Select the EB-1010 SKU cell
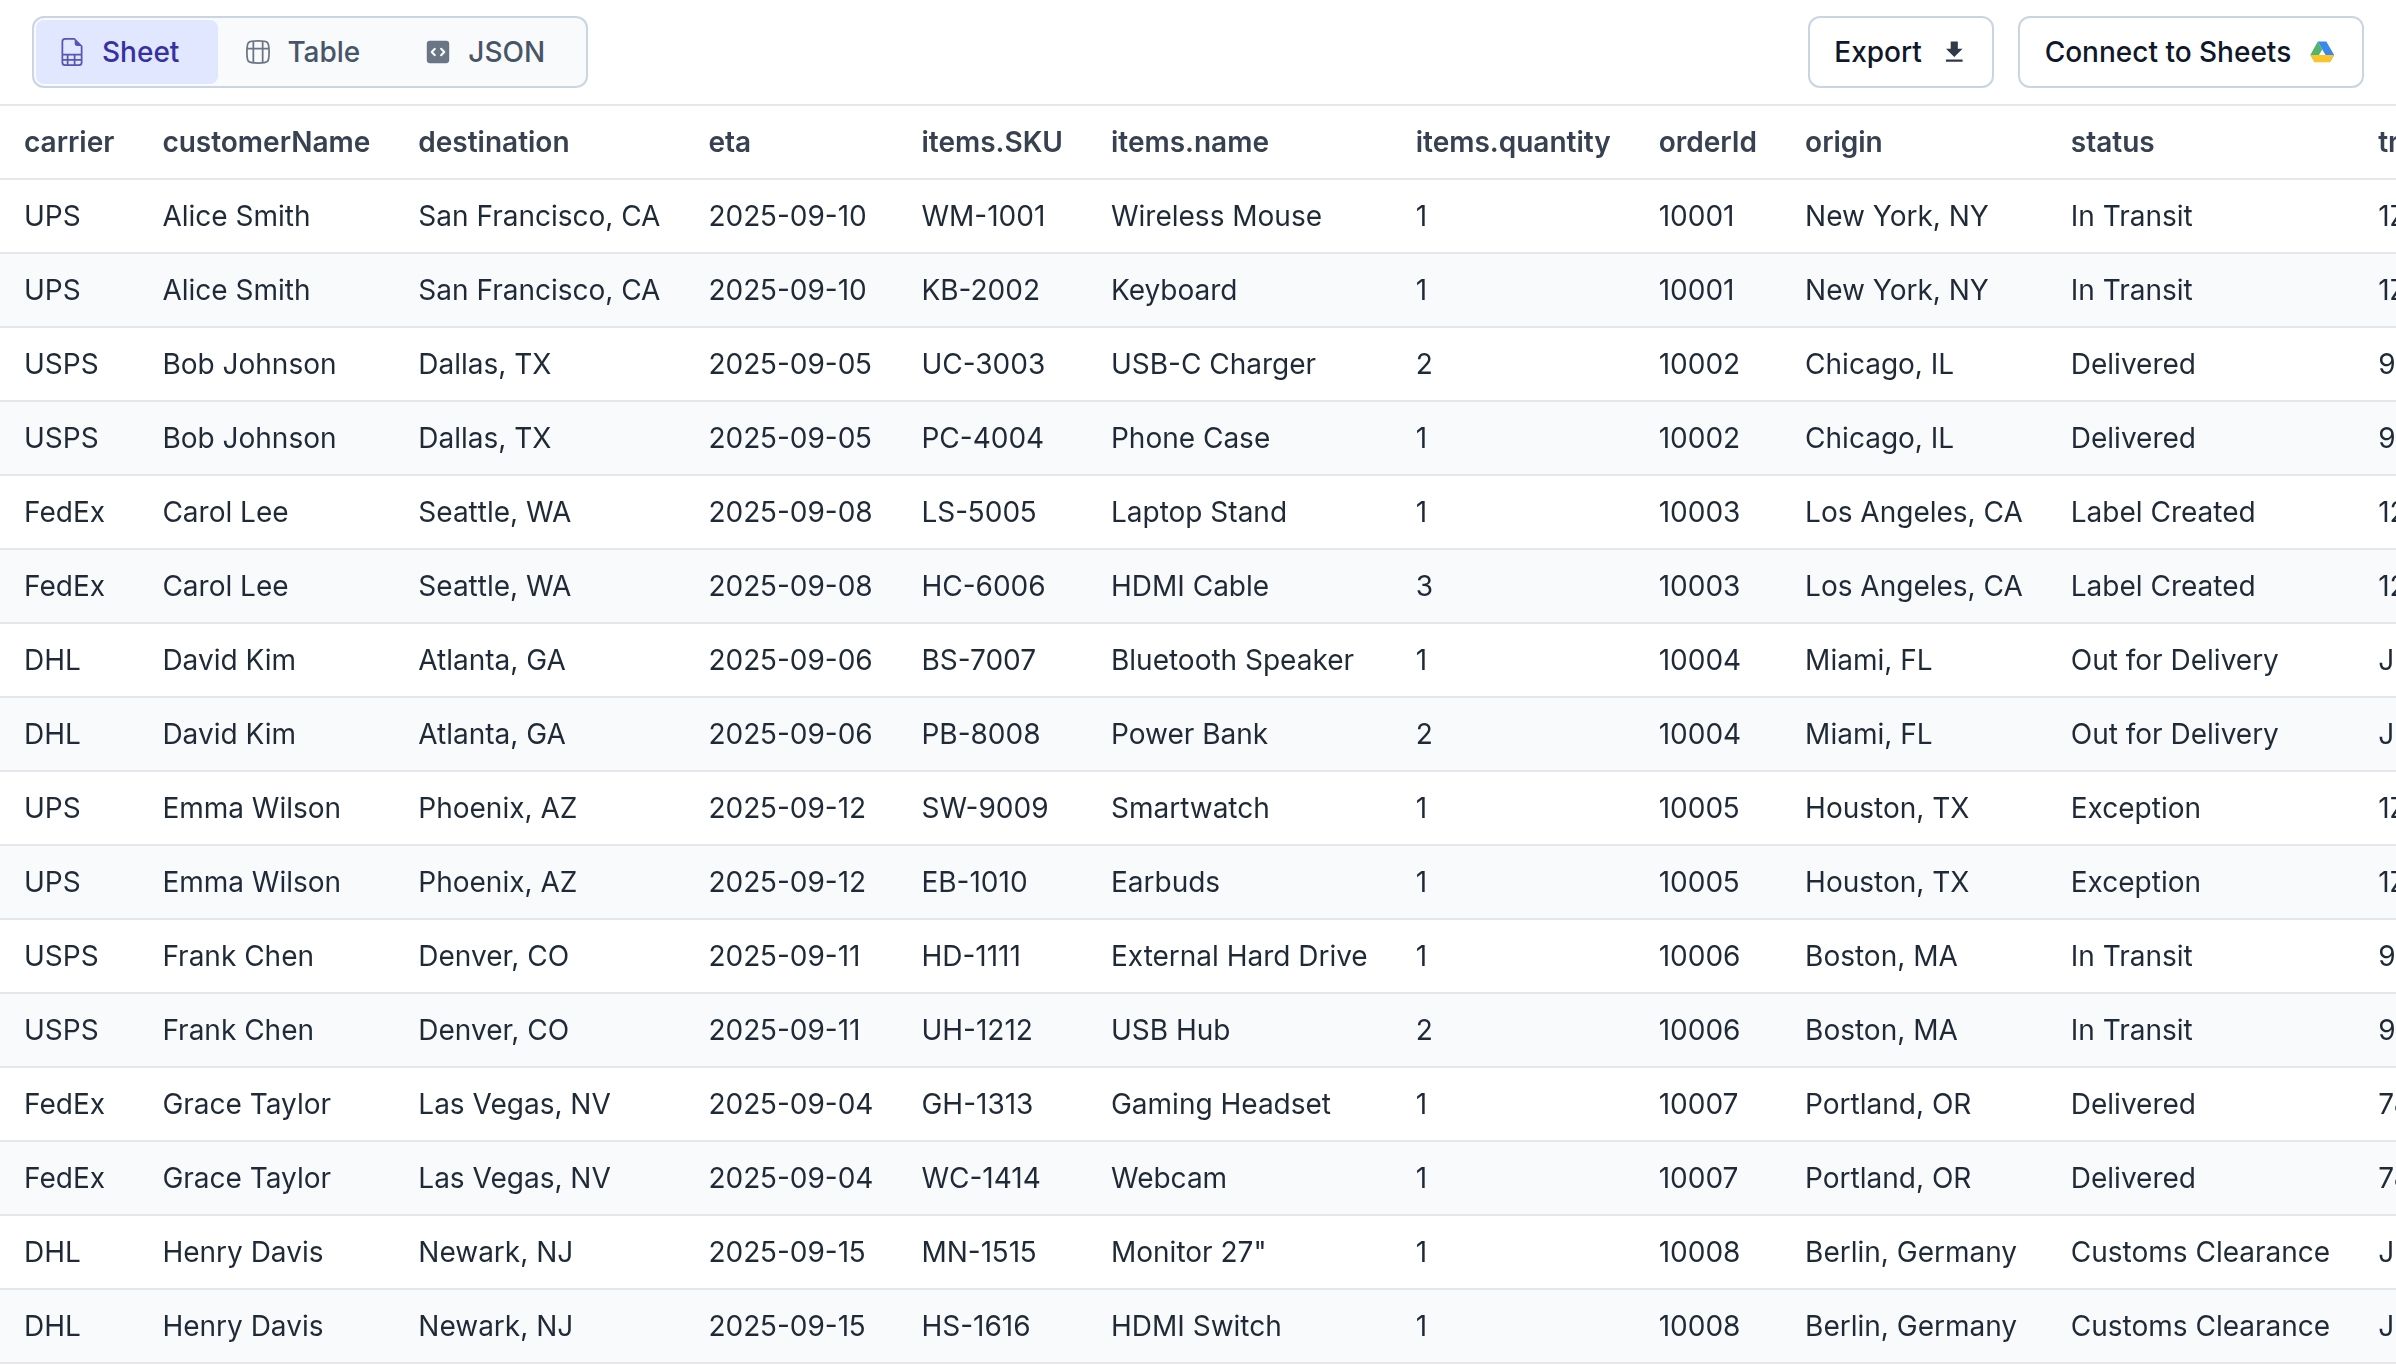The height and width of the screenshot is (1366, 2396). click(x=974, y=882)
